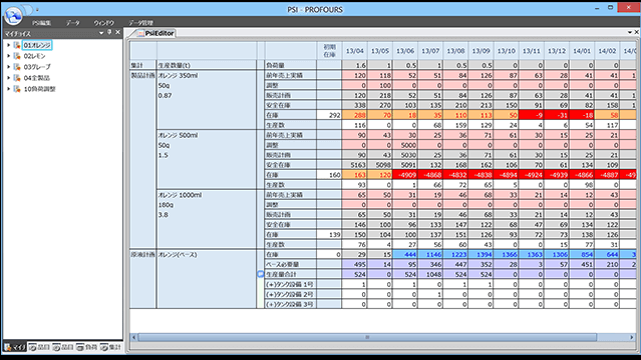Click the icon beside 04全製品
This screenshot has height=360, width=641.
pyautogui.click(x=17, y=78)
